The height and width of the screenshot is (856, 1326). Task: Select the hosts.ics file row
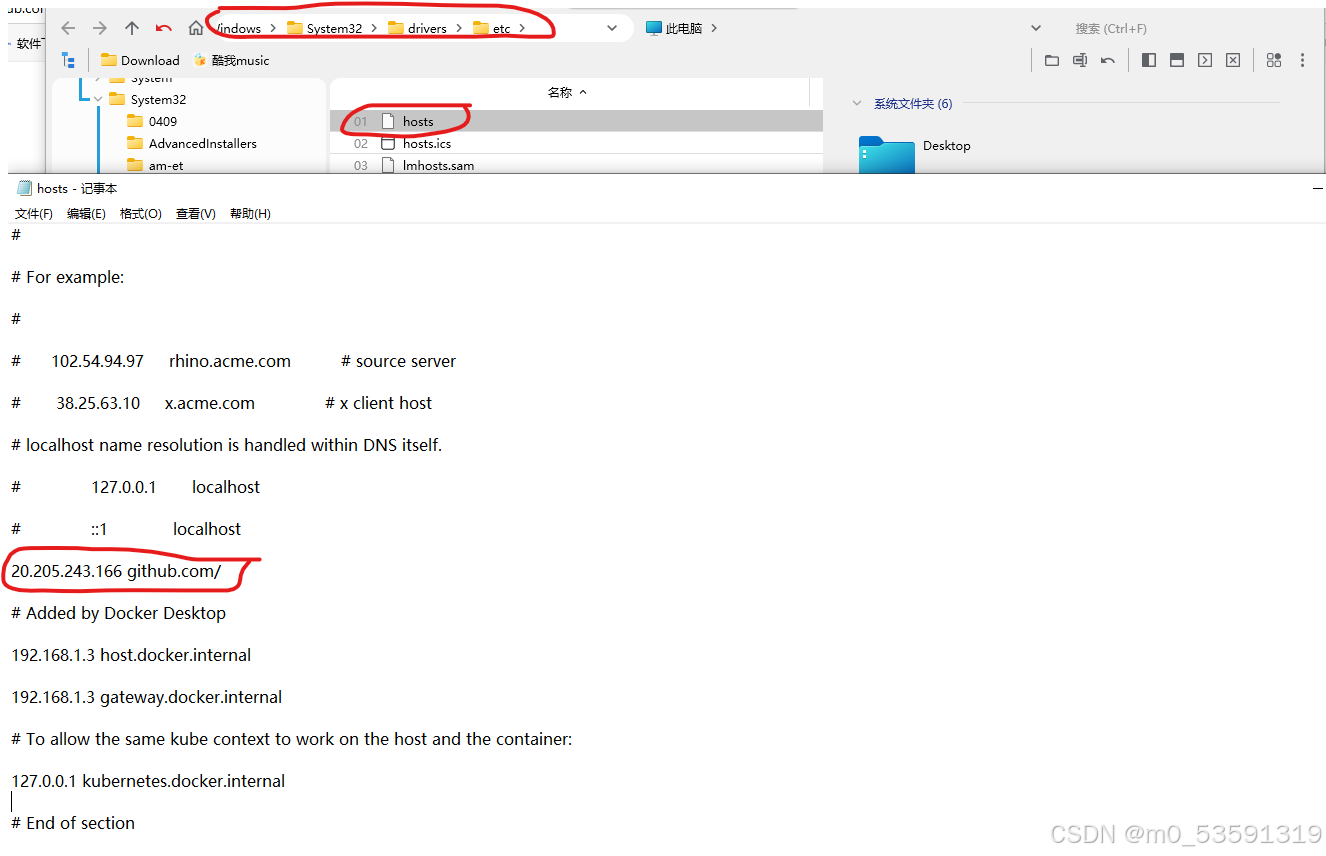pos(576,143)
